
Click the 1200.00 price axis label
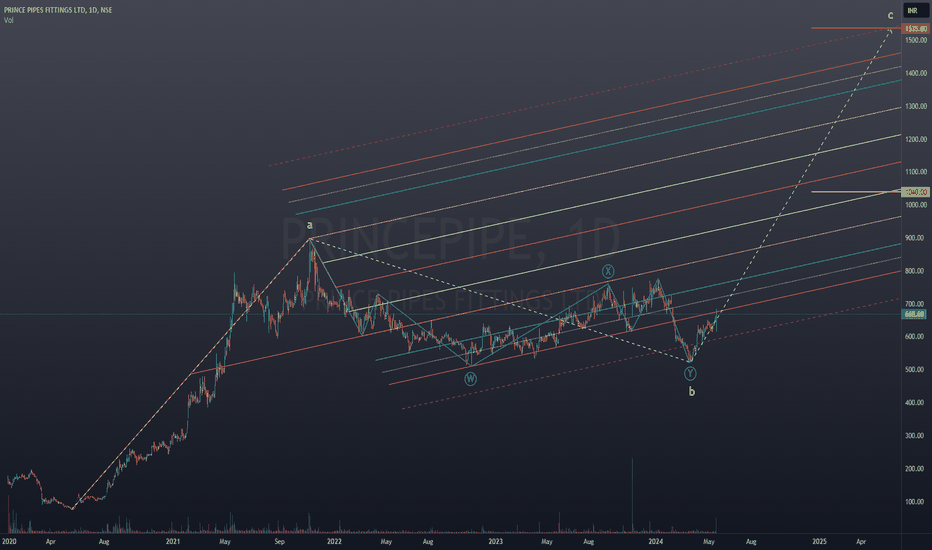click(x=916, y=139)
